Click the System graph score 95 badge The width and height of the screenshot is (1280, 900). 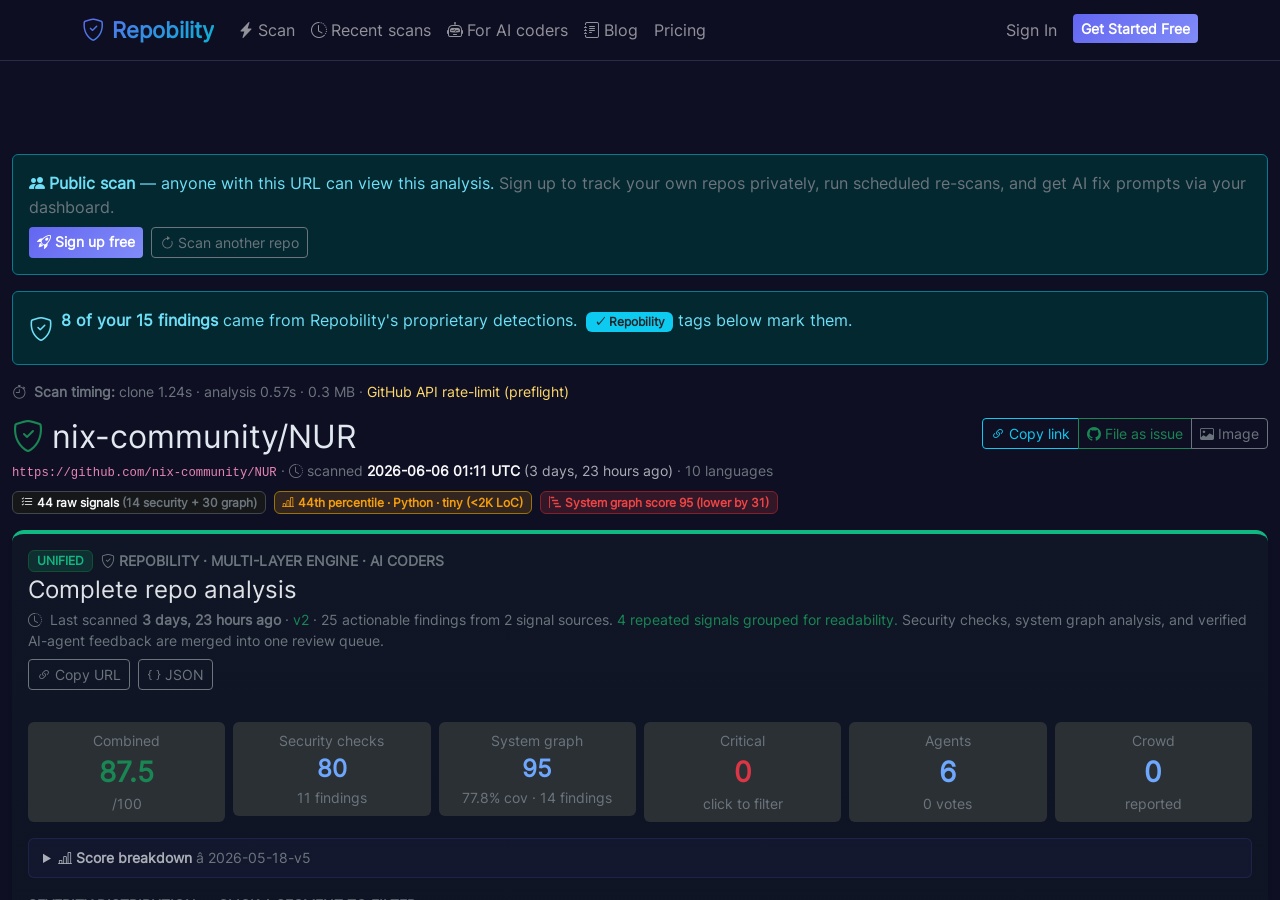tap(659, 502)
